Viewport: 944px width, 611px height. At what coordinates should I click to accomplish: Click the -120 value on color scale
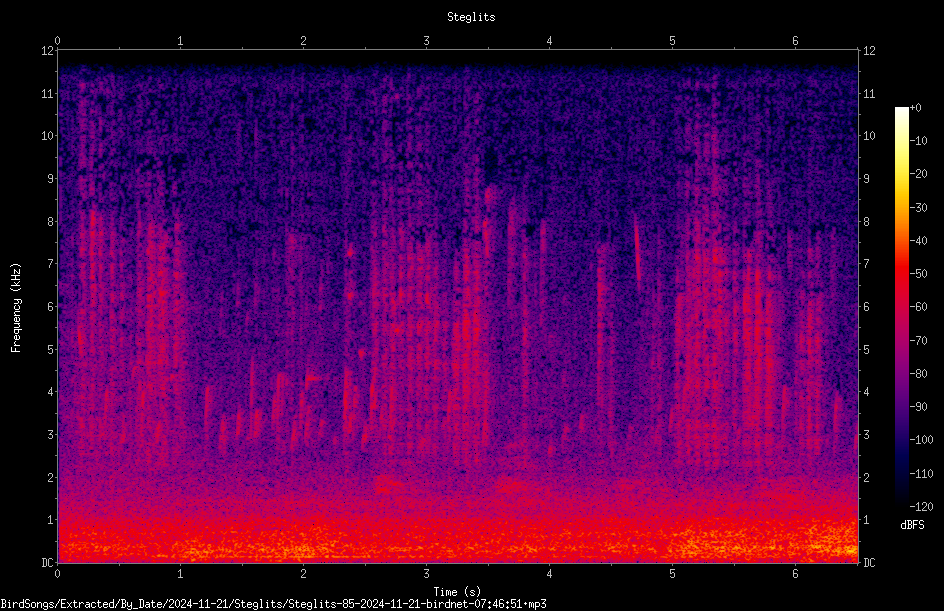click(921, 506)
